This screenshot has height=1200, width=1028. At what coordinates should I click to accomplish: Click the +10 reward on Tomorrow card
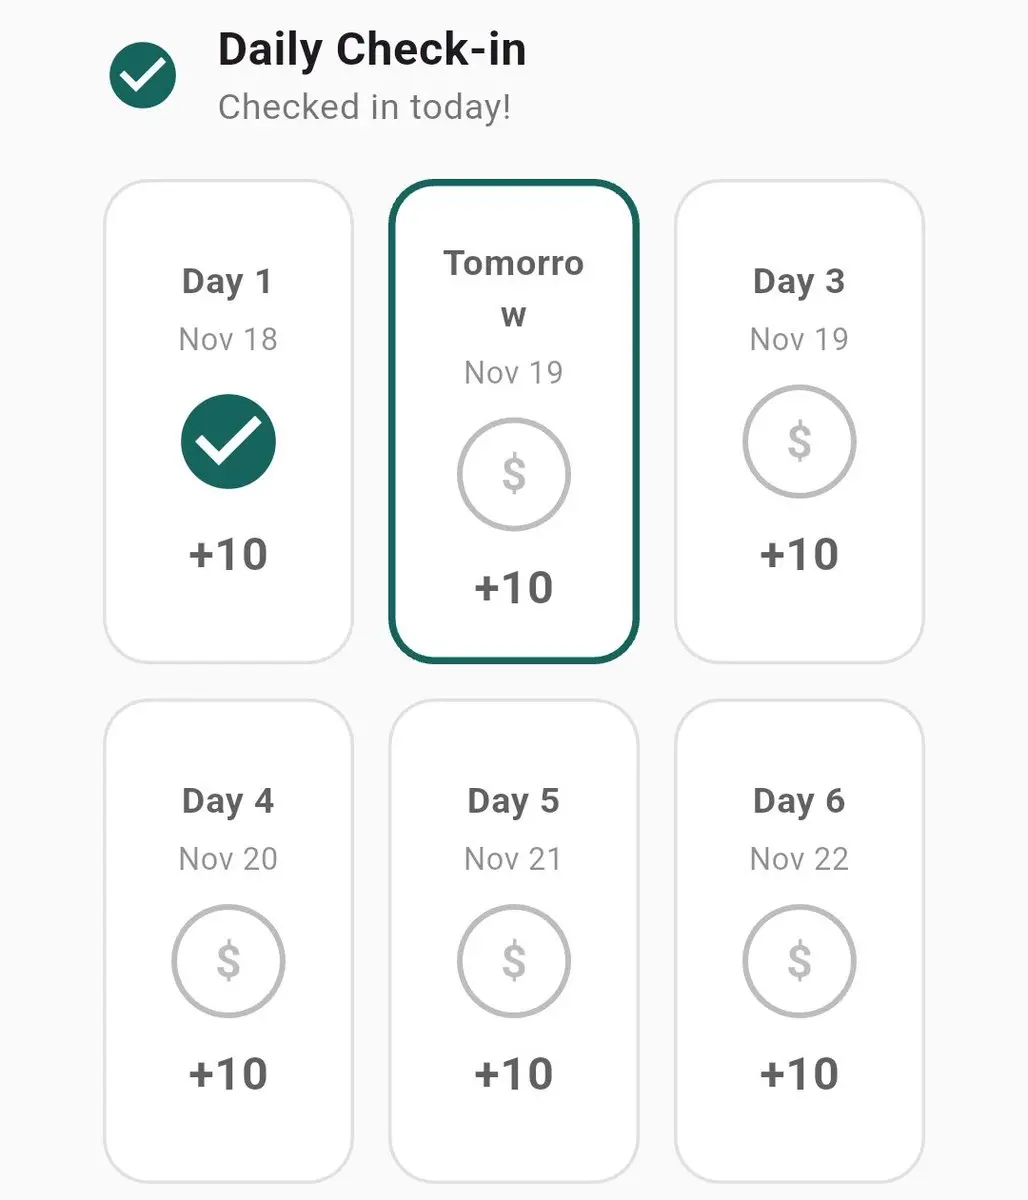point(513,588)
